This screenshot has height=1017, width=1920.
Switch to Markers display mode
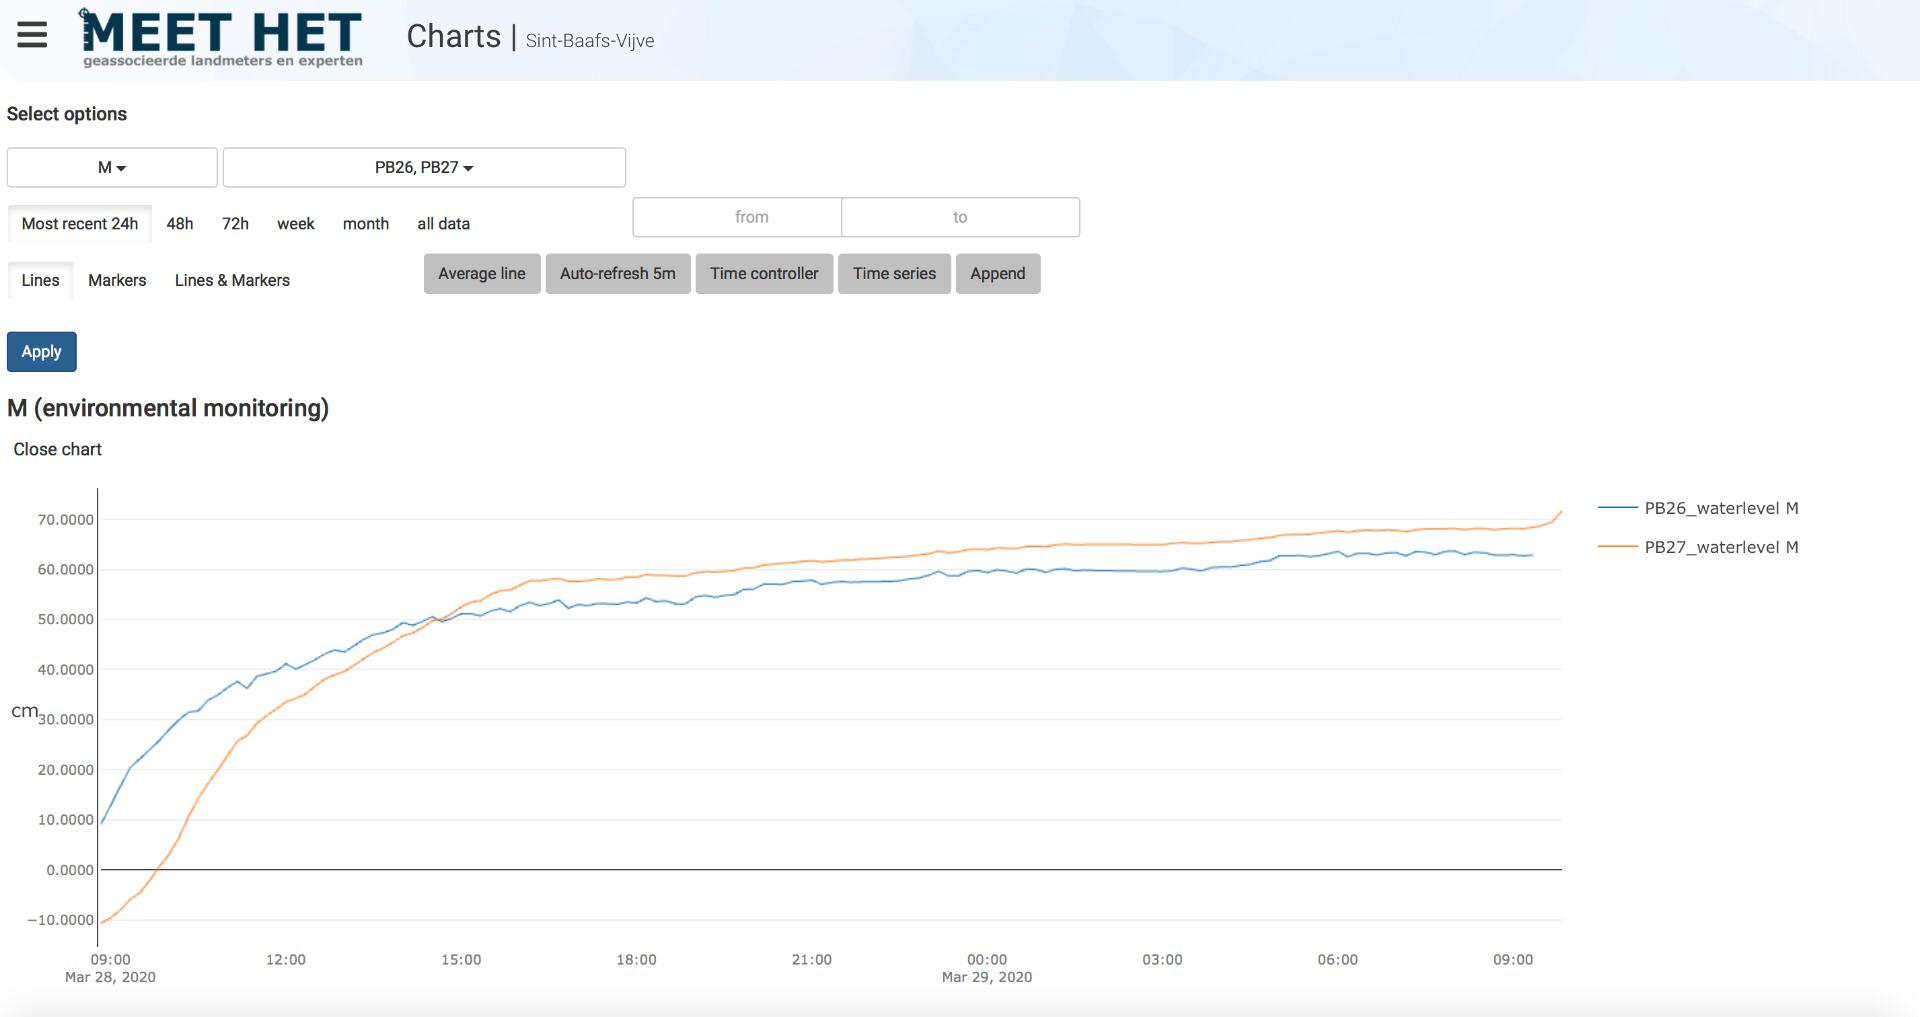117,281
